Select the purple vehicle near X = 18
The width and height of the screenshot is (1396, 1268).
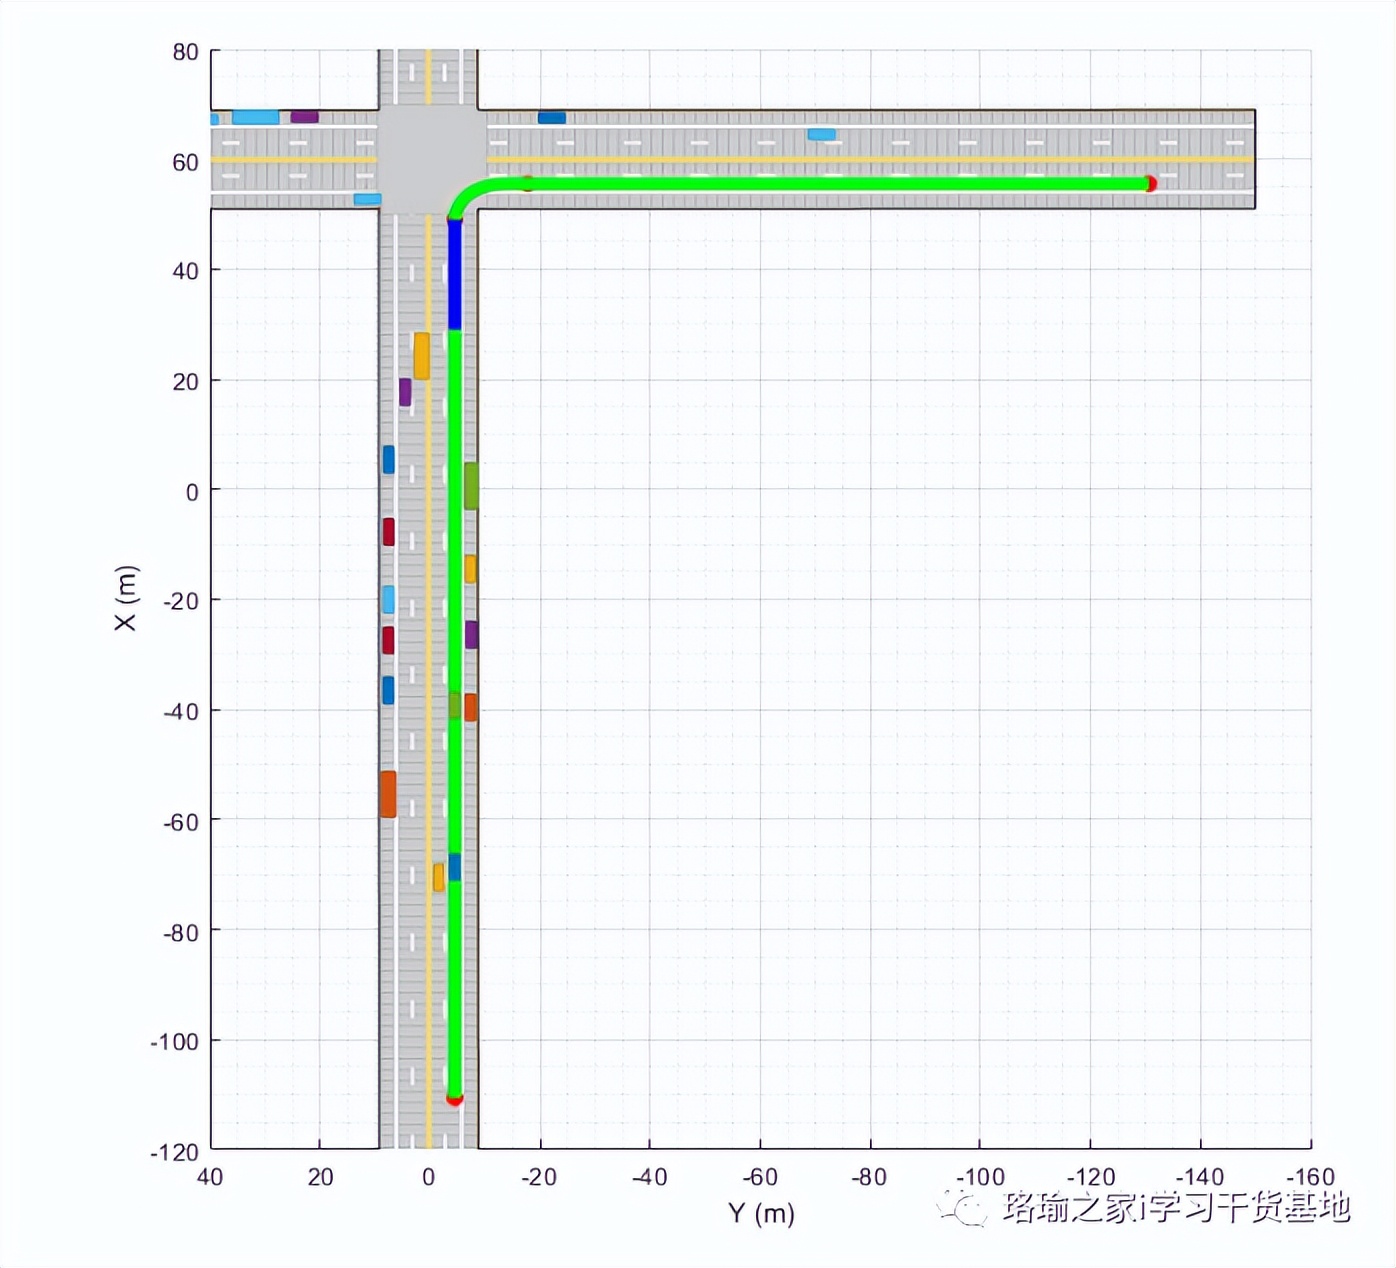tap(405, 392)
